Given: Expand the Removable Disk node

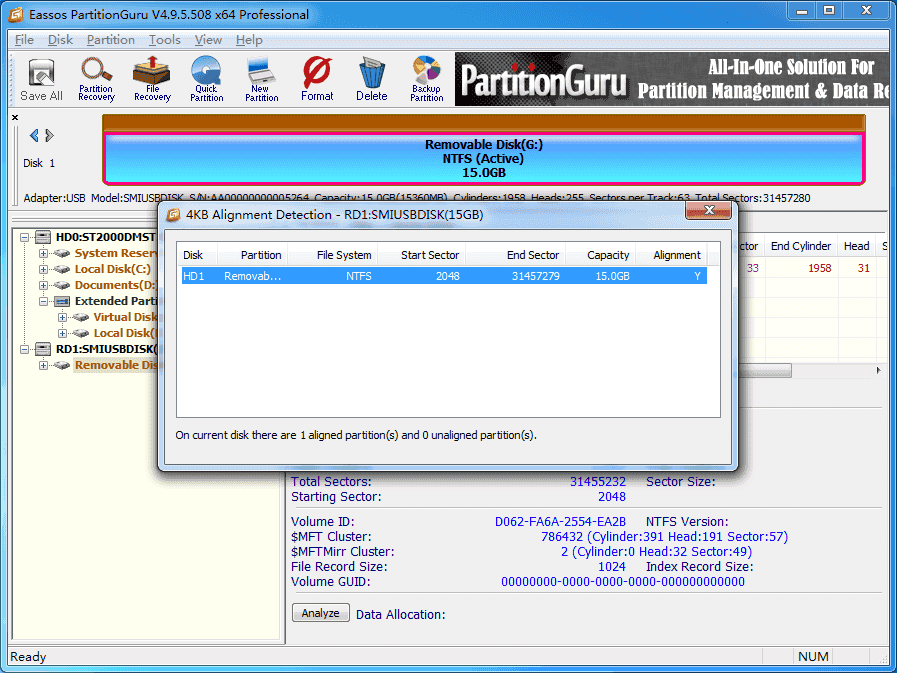Looking at the screenshot, I should [x=43, y=365].
